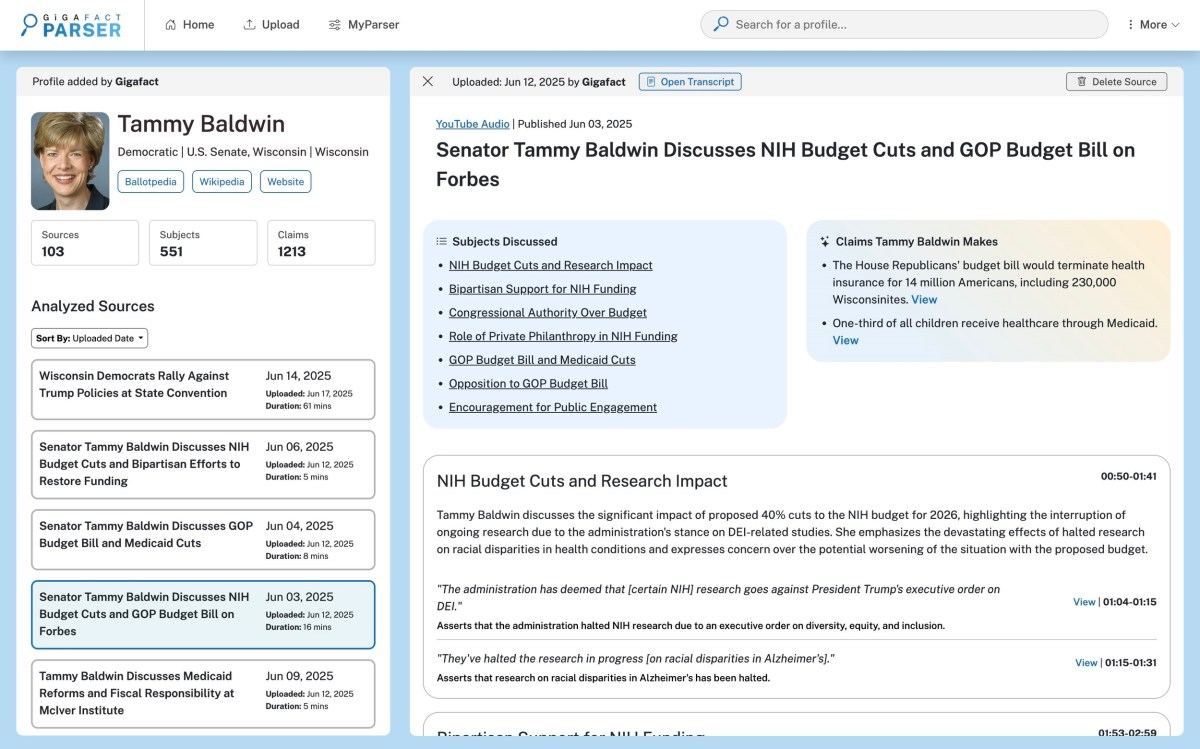The width and height of the screenshot is (1200, 749).
Task: Jump to GOP Budget Bill and Medicaid Cuts subject
Action: coord(542,360)
